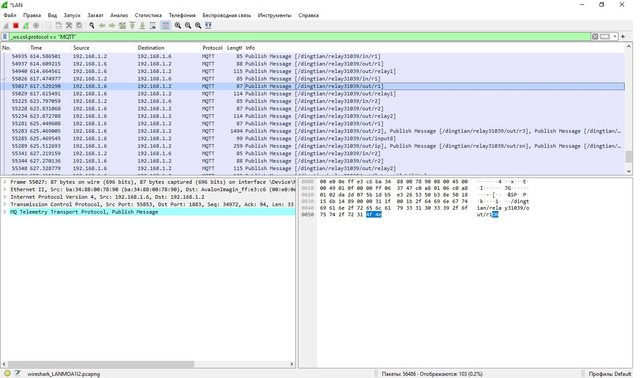Save this capture file from toolbar
Viewport: 640px width, 378px height.
click(59, 26)
